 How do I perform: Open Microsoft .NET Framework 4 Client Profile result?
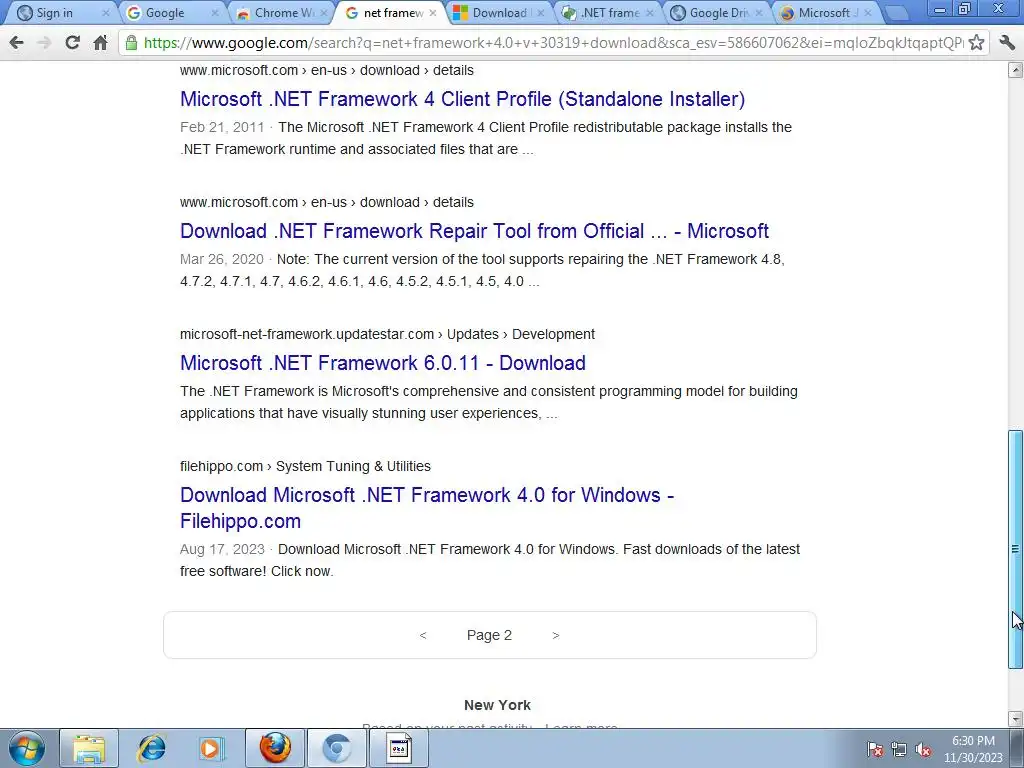click(462, 99)
